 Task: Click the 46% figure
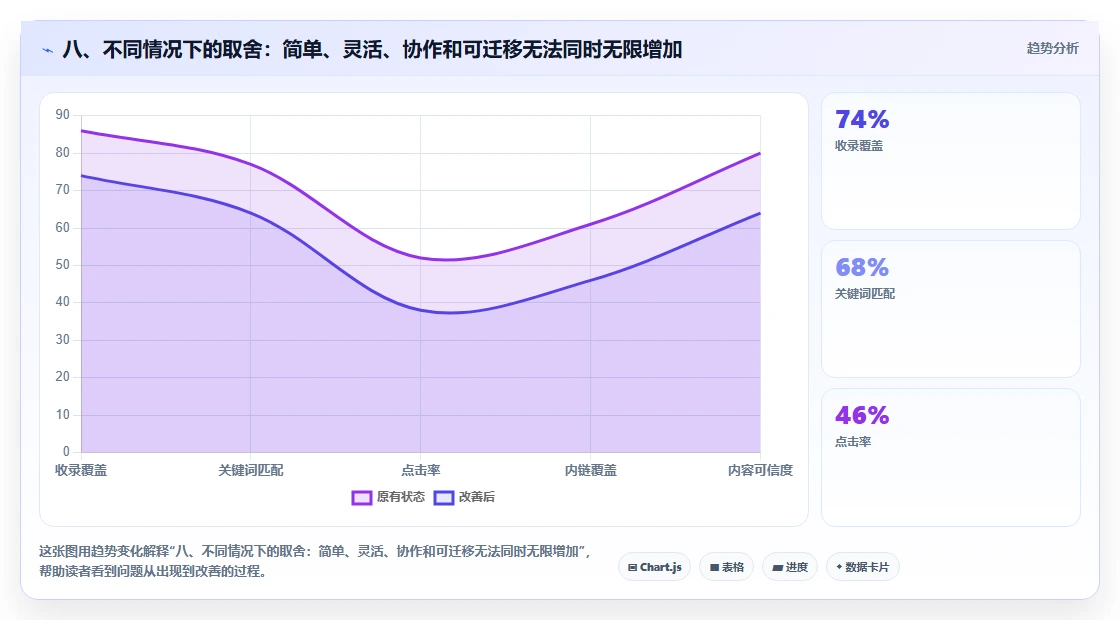[862, 415]
